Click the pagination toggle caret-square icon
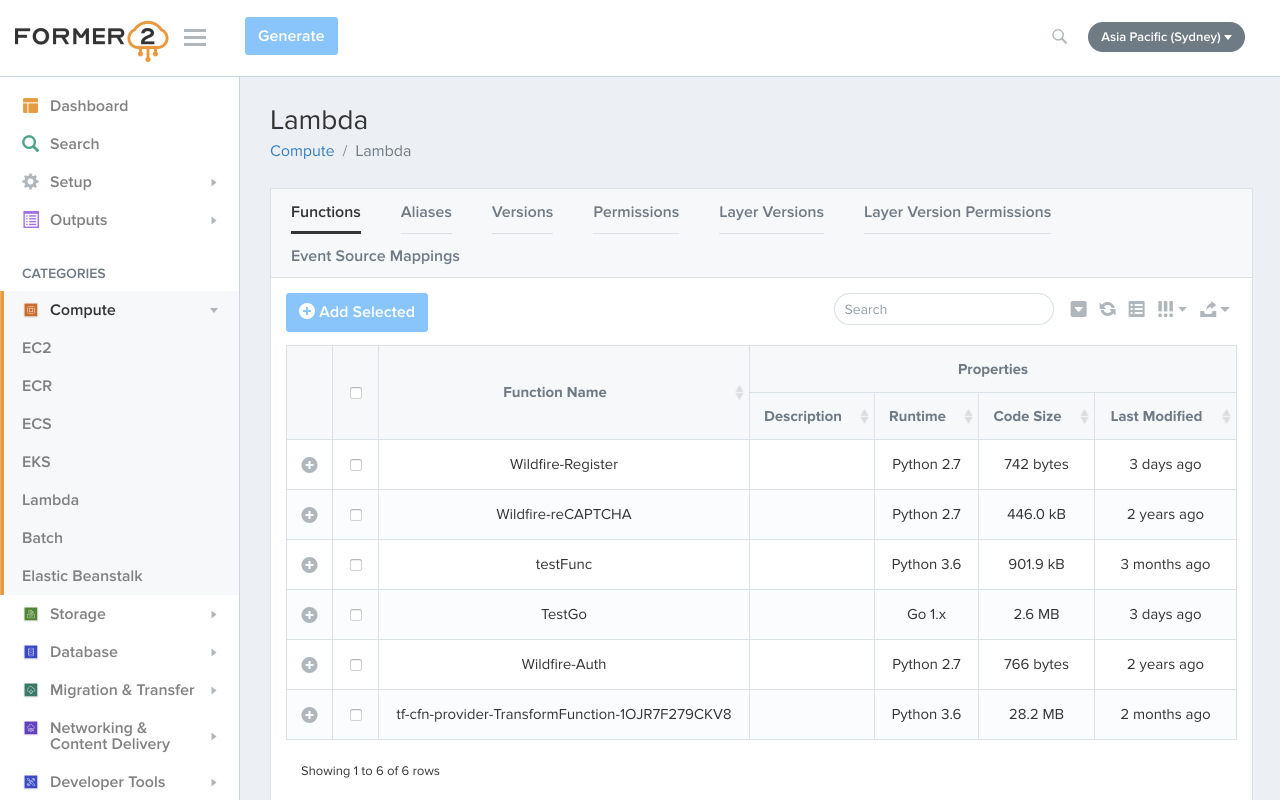This screenshot has height=800, width=1280. (1078, 310)
